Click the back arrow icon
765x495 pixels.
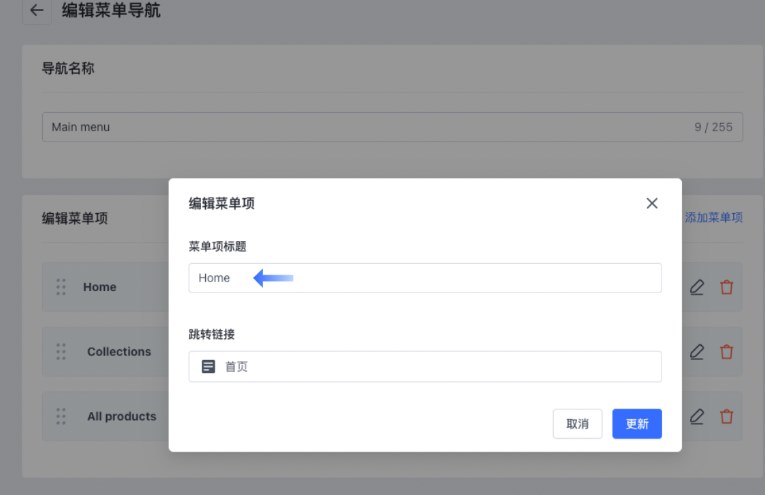[x=37, y=11]
